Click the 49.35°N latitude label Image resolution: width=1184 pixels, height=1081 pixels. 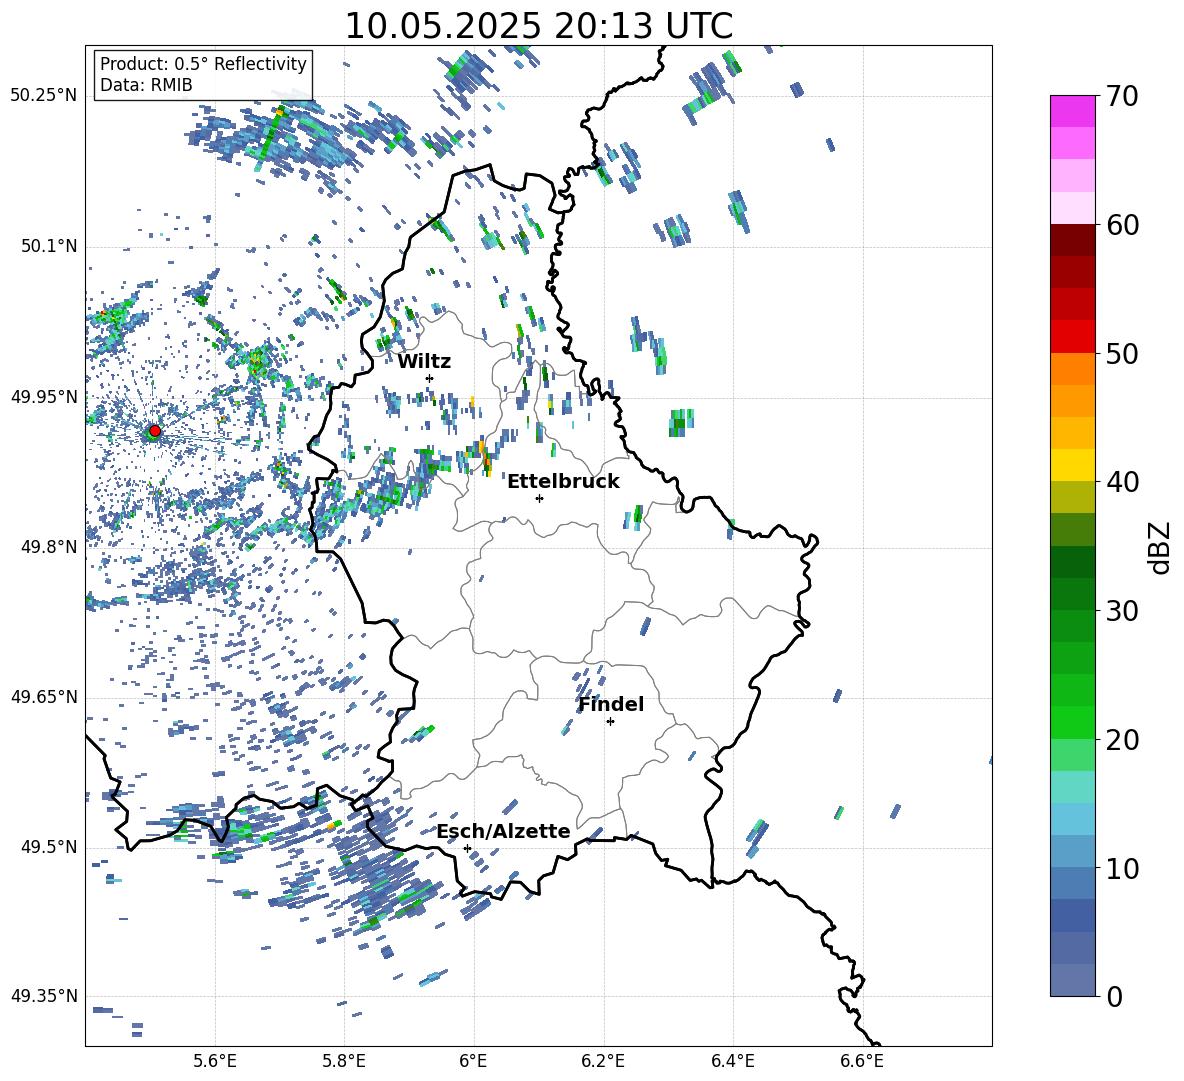tap(44, 996)
